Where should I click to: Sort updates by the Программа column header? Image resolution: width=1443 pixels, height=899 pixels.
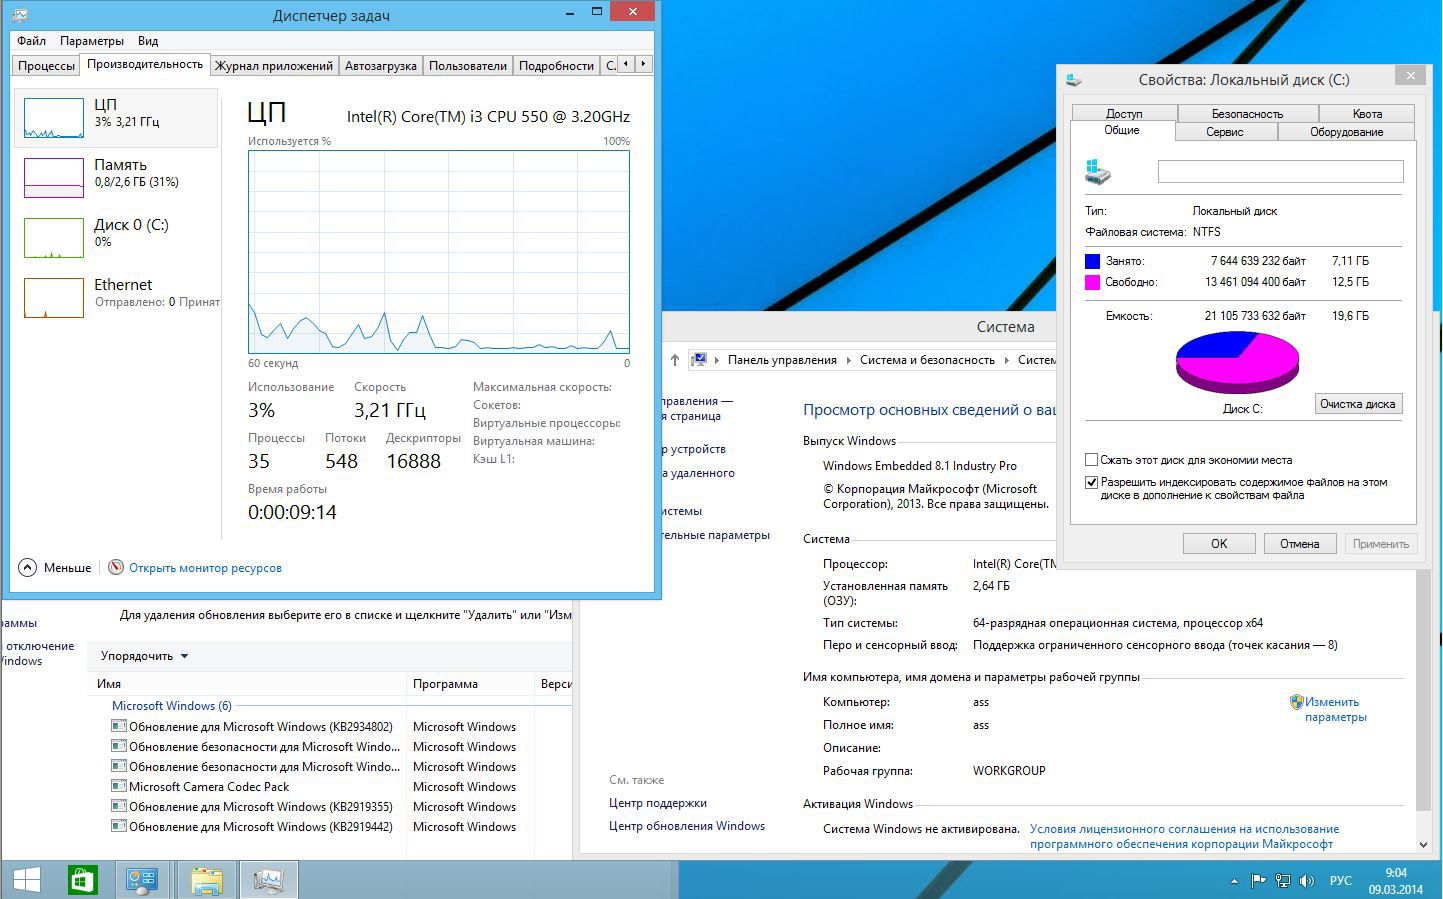[471, 684]
